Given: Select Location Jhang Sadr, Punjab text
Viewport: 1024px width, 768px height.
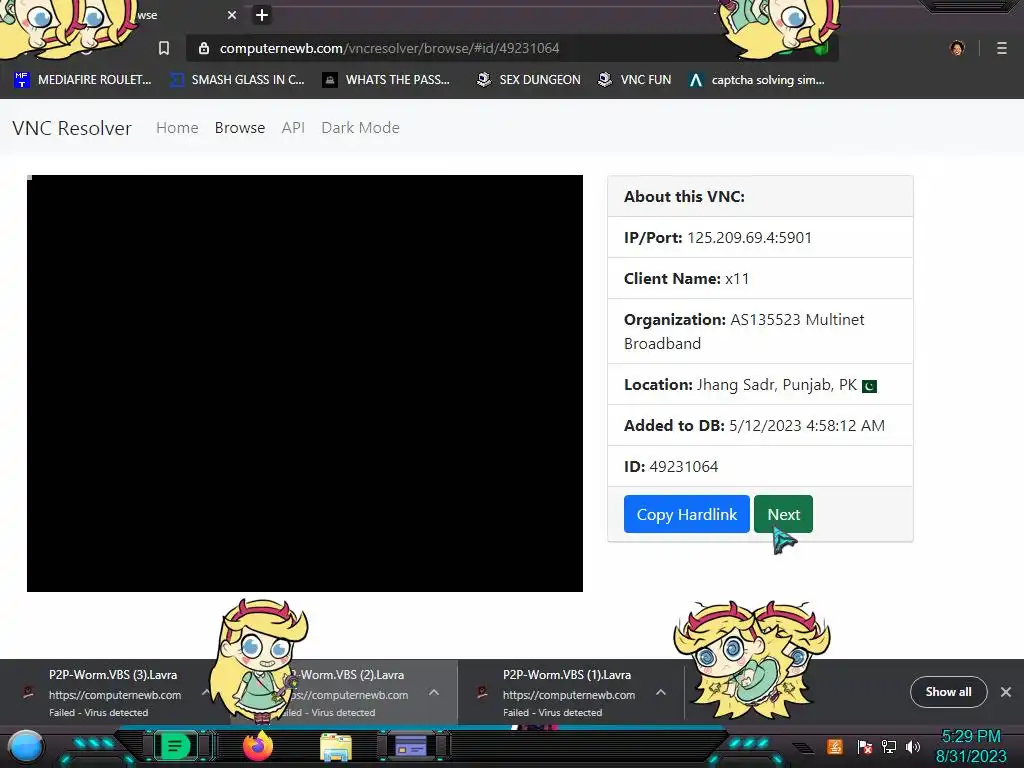Looking at the screenshot, I should (776, 385).
